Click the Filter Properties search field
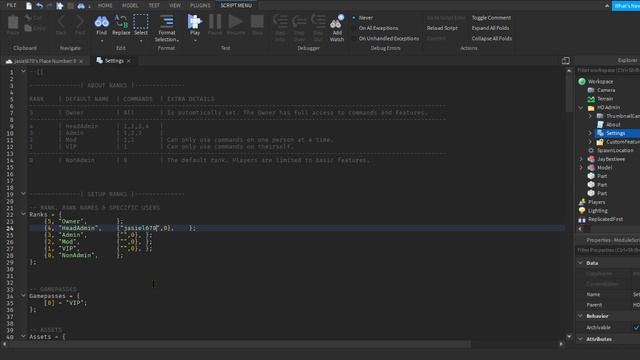 click(x=608, y=250)
